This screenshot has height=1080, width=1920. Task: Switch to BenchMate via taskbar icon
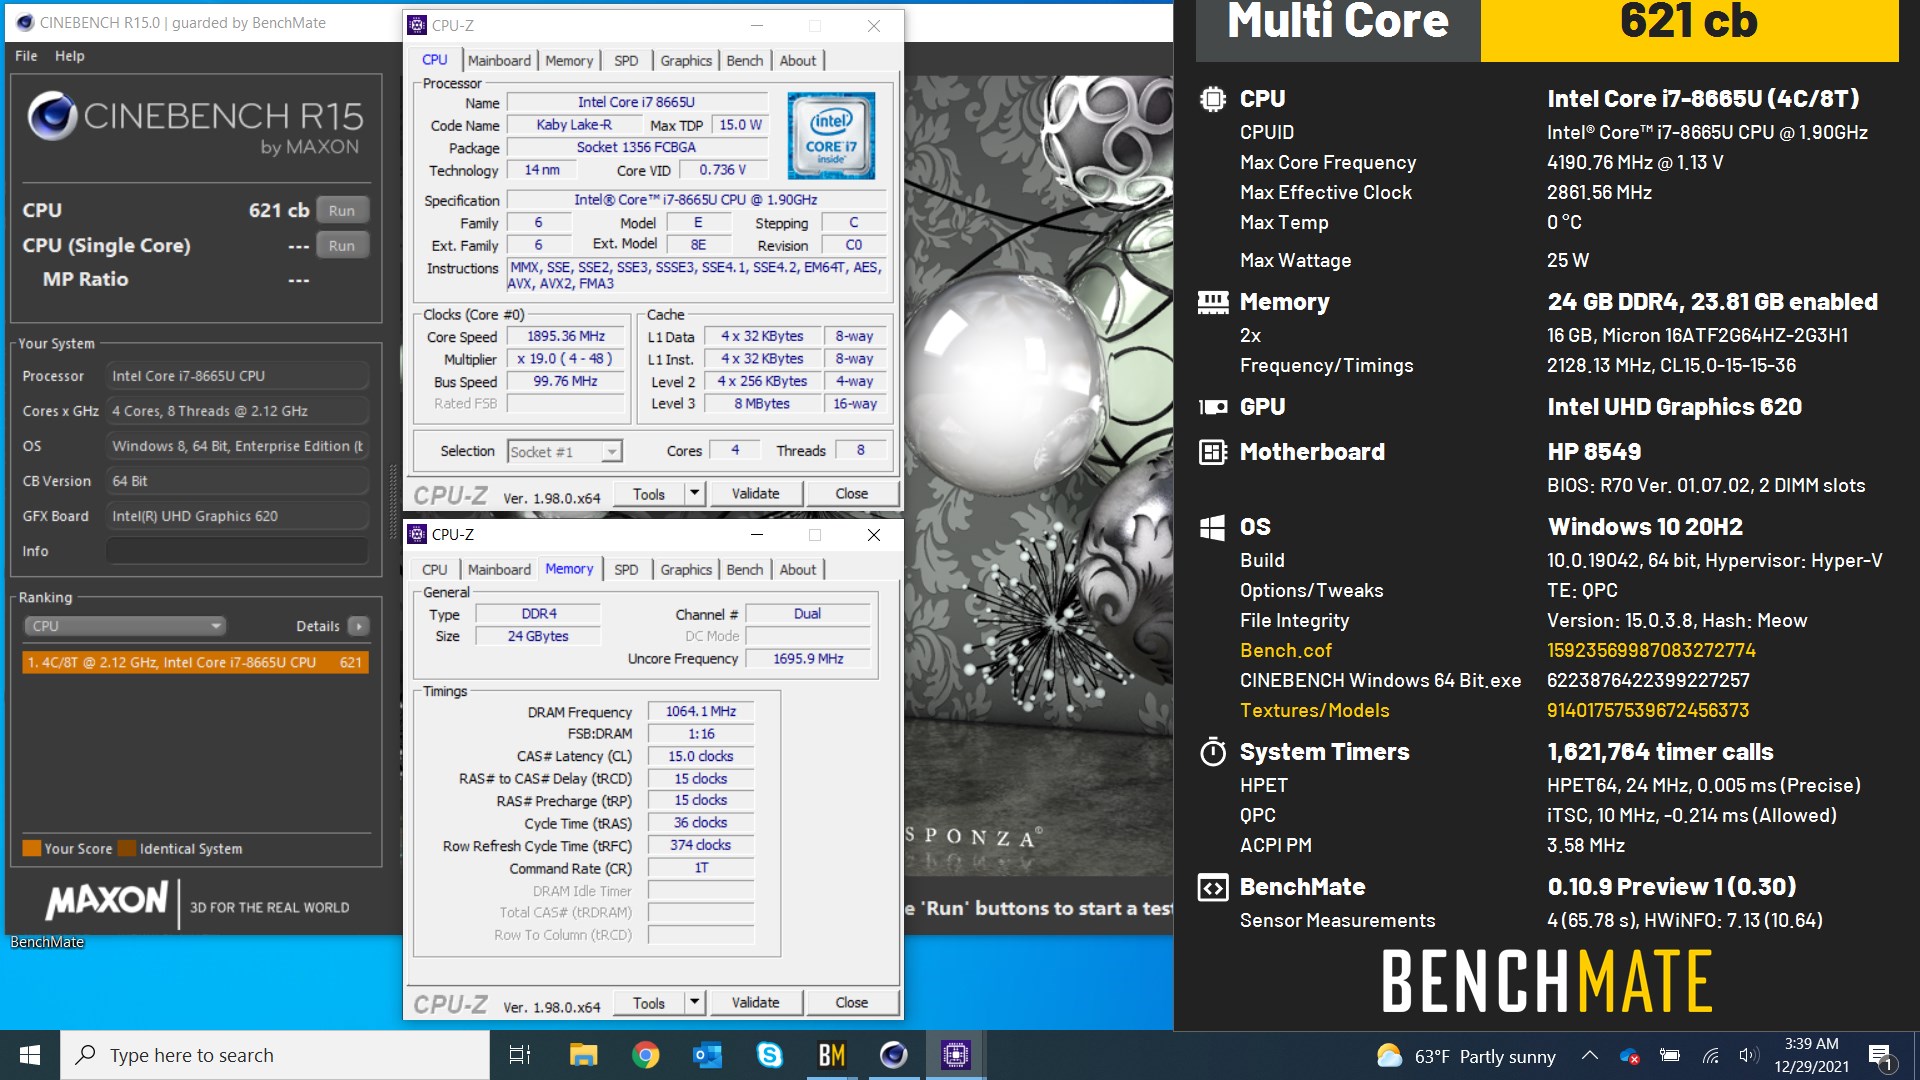832,1055
